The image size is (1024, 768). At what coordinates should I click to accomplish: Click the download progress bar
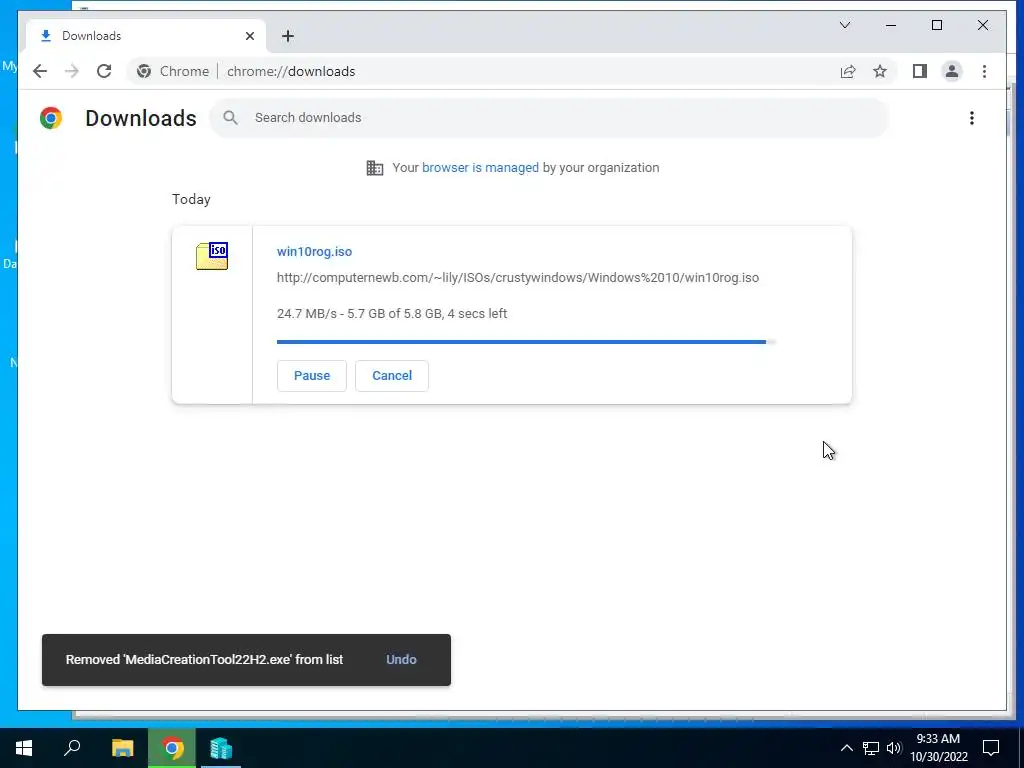click(x=526, y=342)
